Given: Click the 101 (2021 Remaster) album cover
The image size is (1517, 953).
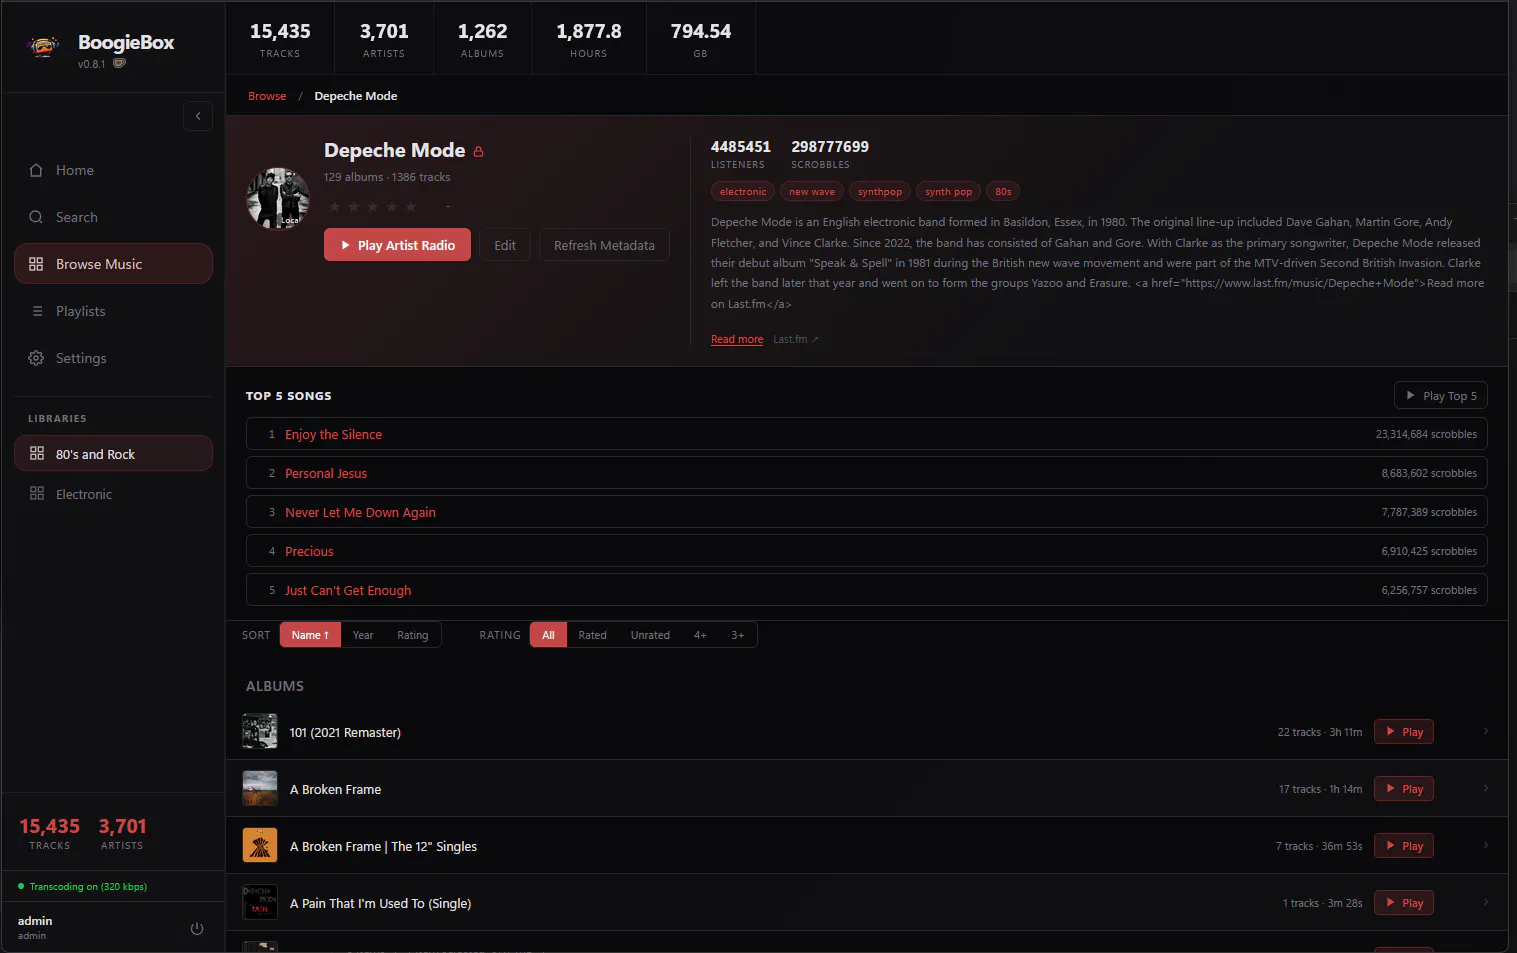Looking at the screenshot, I should (x=260, y=732).
